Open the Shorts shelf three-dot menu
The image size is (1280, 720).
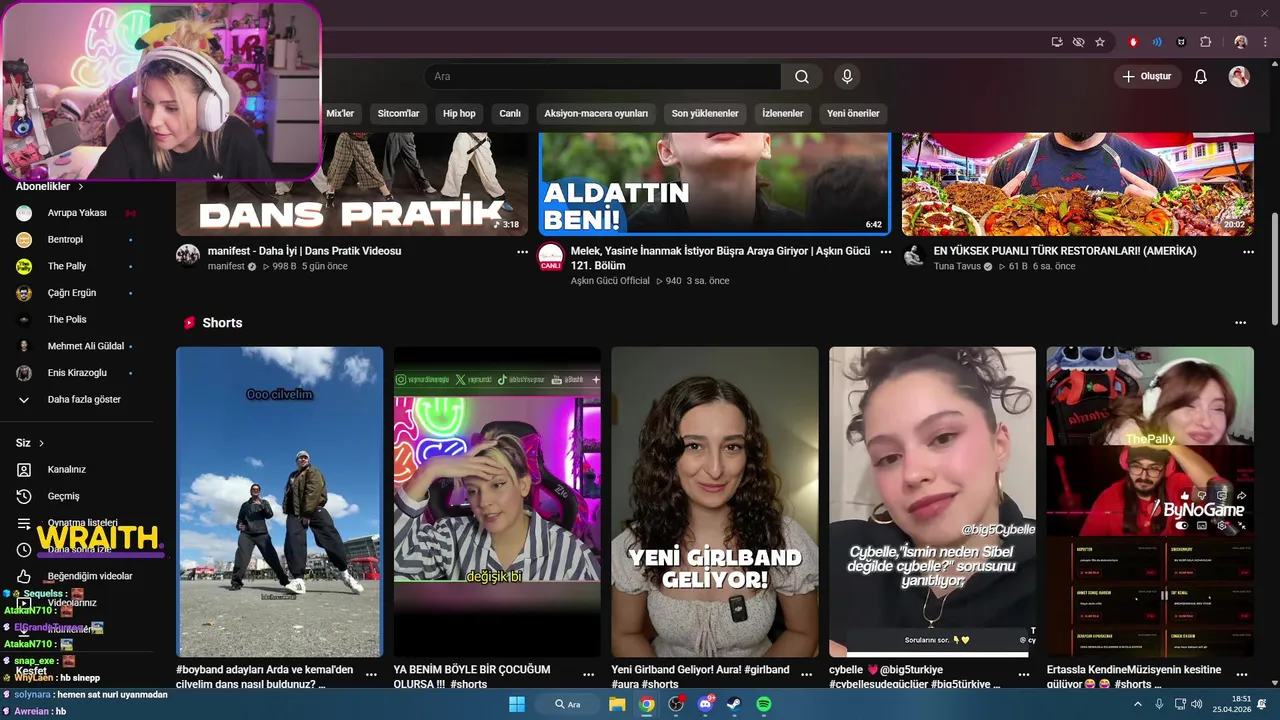(x=1240, y=323)
